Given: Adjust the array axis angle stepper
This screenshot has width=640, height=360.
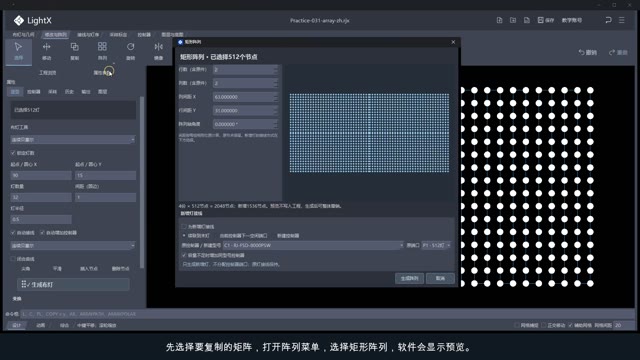Looking at the screenshot, I should pos(276,124).
